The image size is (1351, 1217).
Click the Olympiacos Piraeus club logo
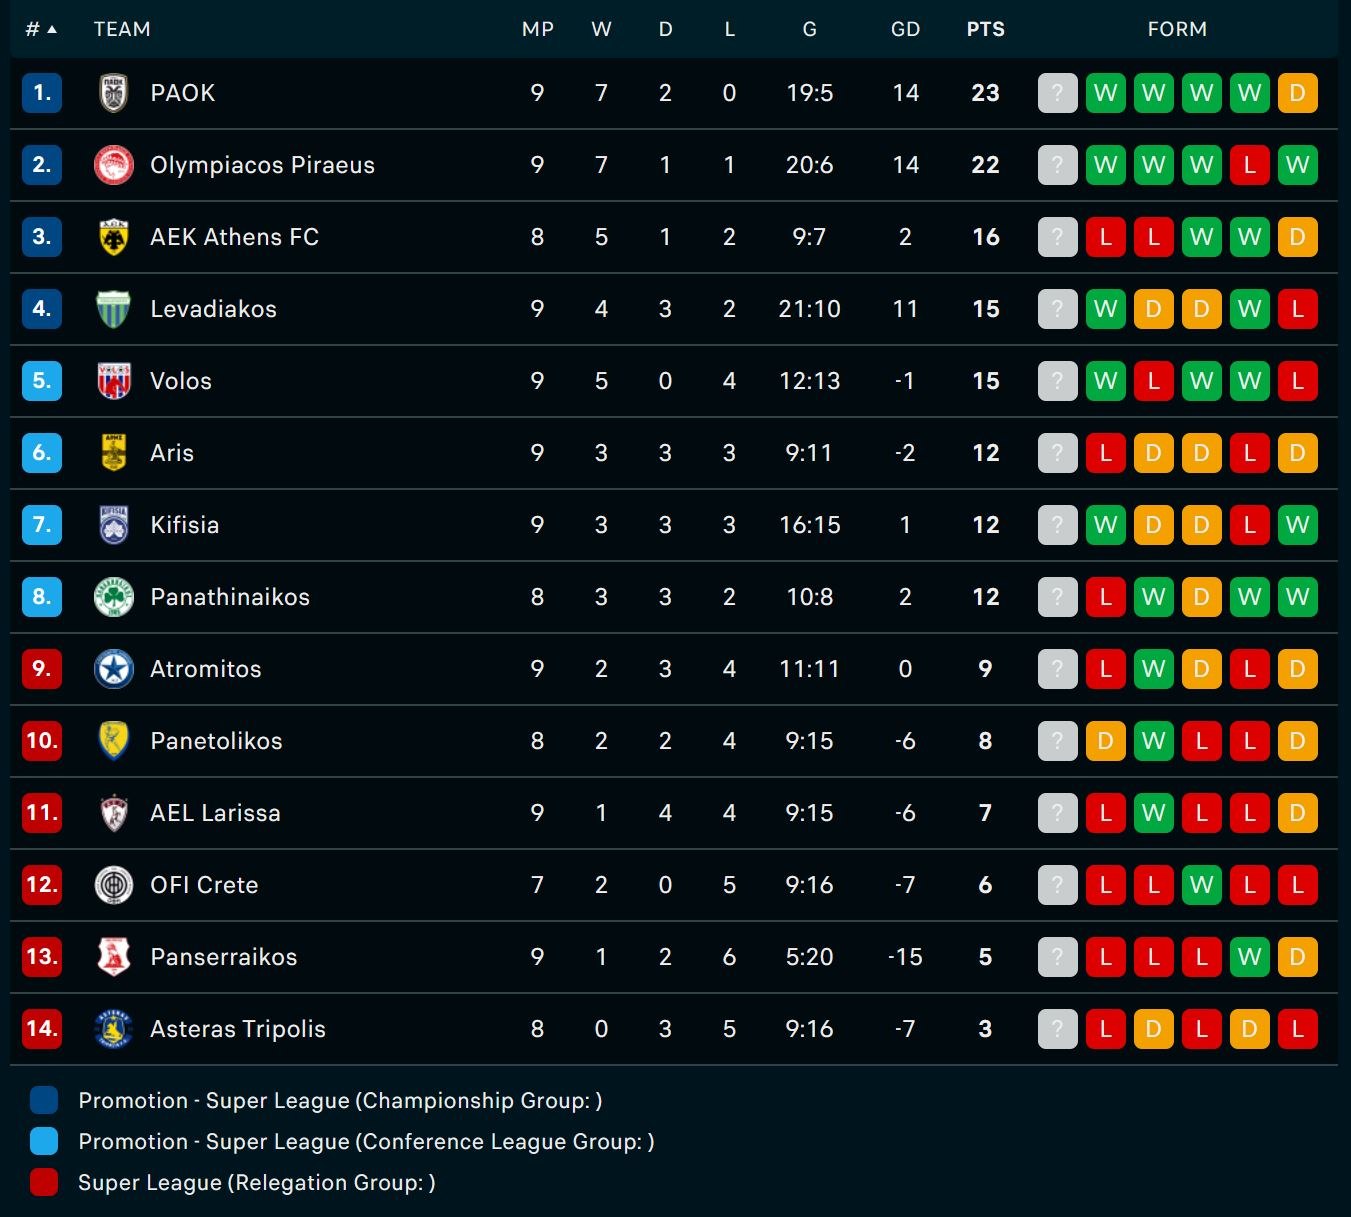click(114, 165)
